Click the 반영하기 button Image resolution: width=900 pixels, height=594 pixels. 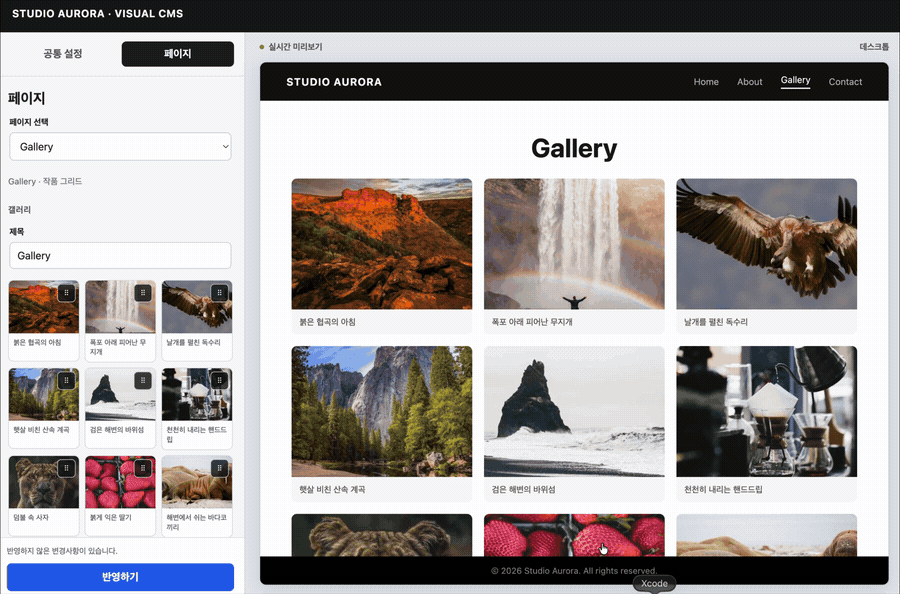pos(120,577)
